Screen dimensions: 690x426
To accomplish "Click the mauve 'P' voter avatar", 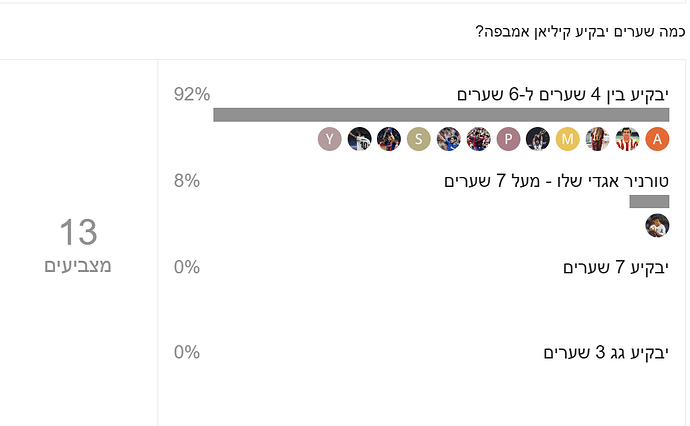I will tap(508, 139).
